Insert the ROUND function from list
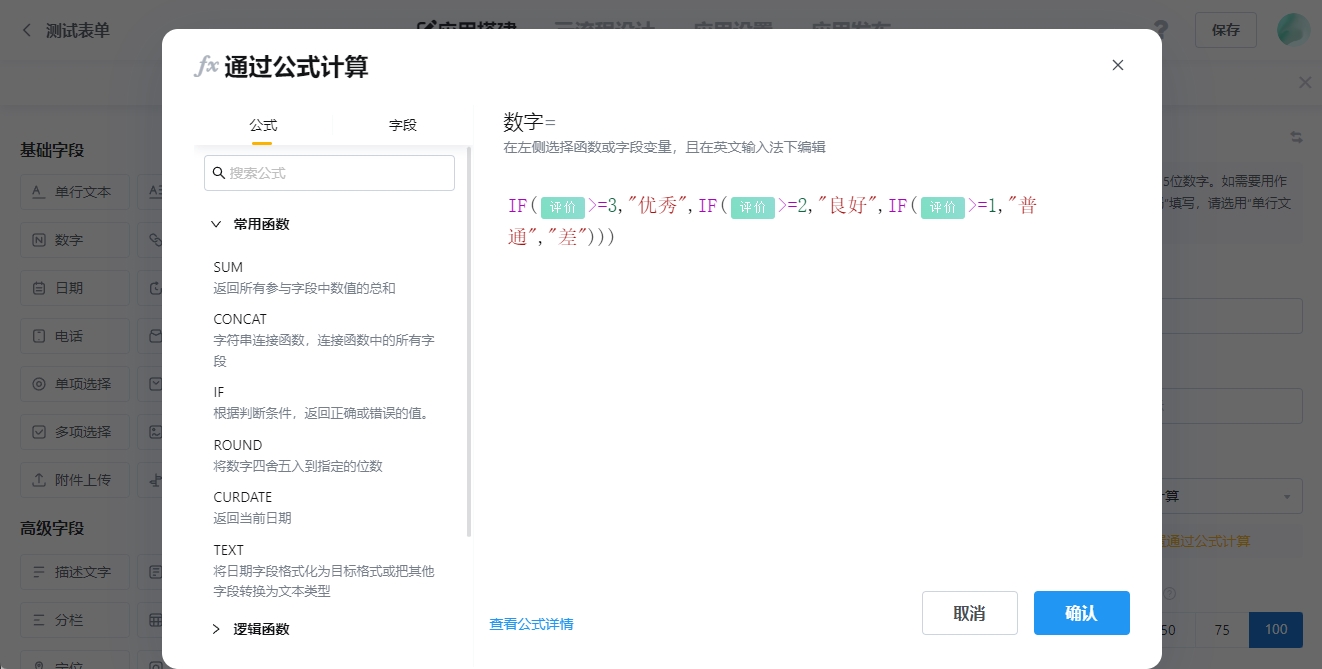1322x669 pixels. 238,445
